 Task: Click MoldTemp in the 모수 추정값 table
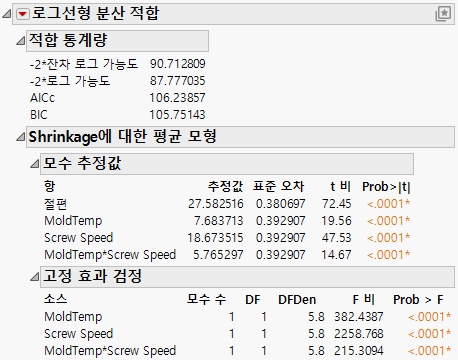tap(73, 221)
